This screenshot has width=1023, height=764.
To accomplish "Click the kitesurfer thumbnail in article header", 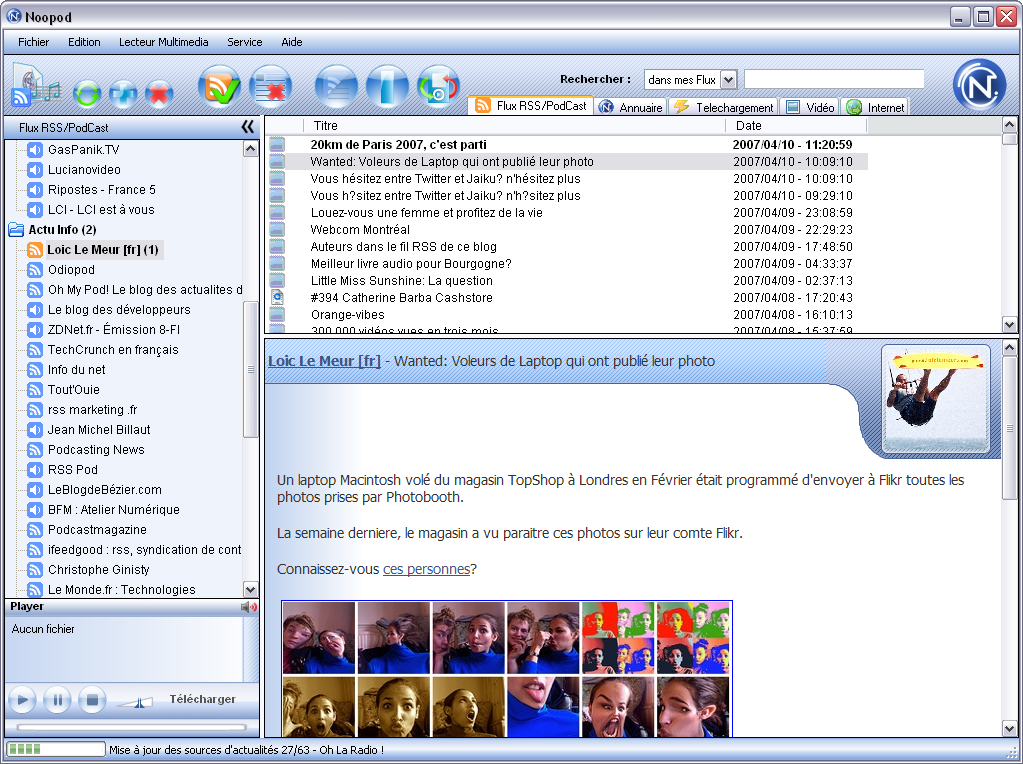I will 936,399.
